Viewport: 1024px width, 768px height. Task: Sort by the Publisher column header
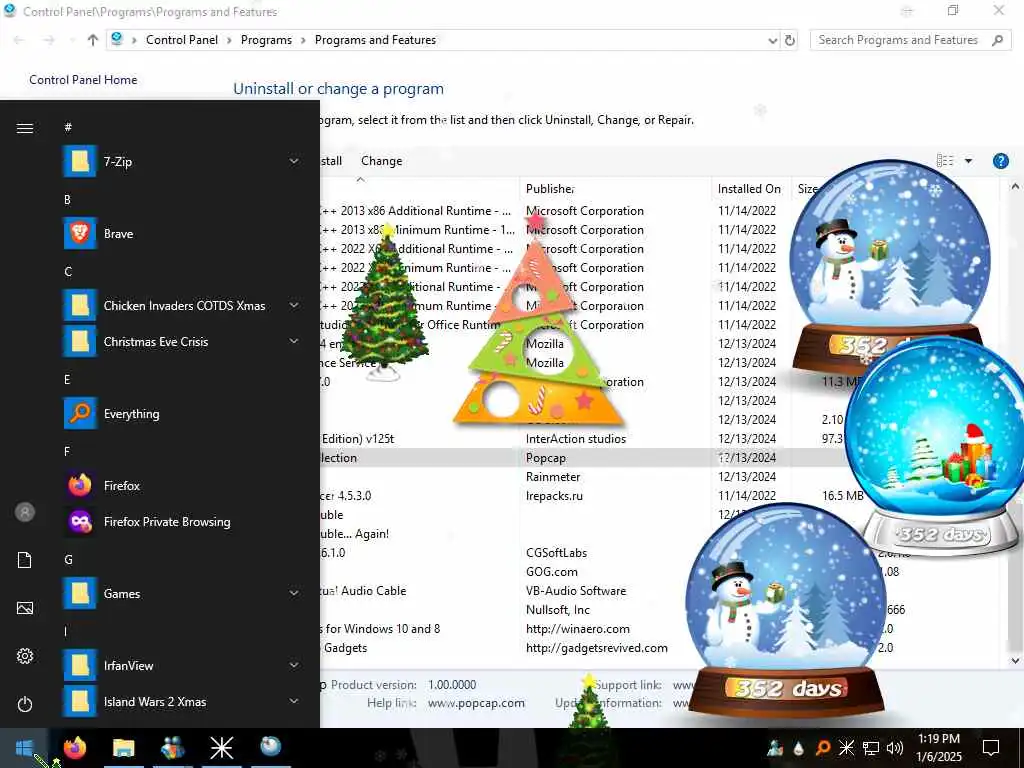point(615,189)
